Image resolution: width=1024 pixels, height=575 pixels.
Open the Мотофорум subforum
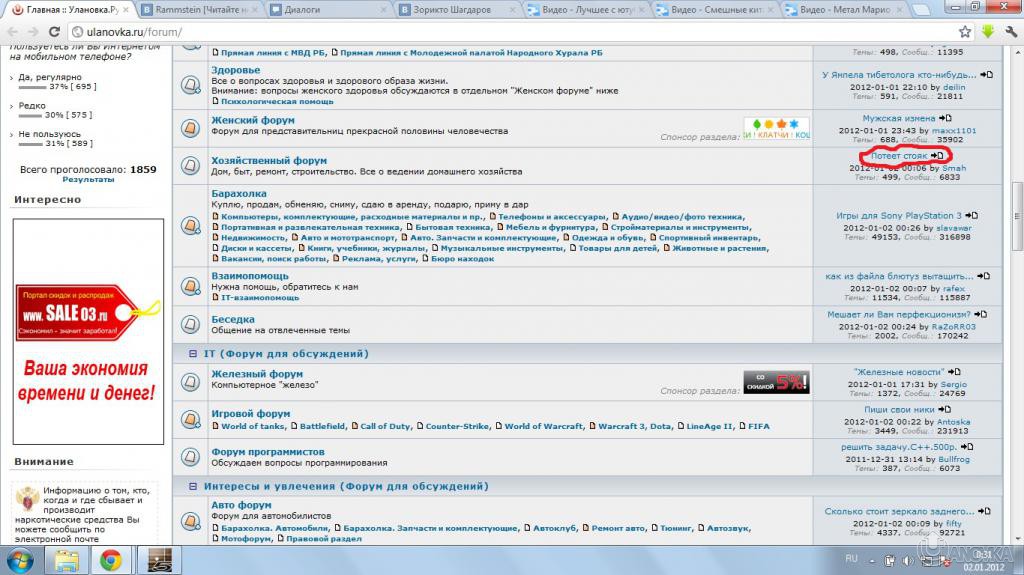pyautogui.click(x=246, y=538)
